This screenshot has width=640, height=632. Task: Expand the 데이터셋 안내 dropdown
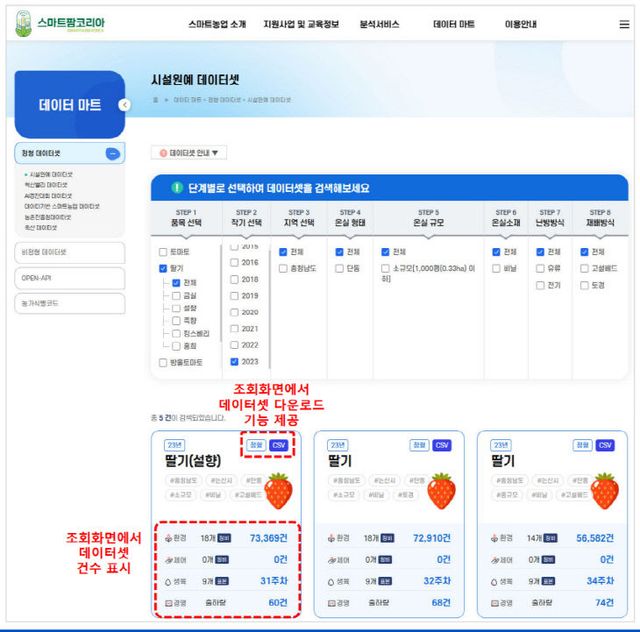[189, 153]
